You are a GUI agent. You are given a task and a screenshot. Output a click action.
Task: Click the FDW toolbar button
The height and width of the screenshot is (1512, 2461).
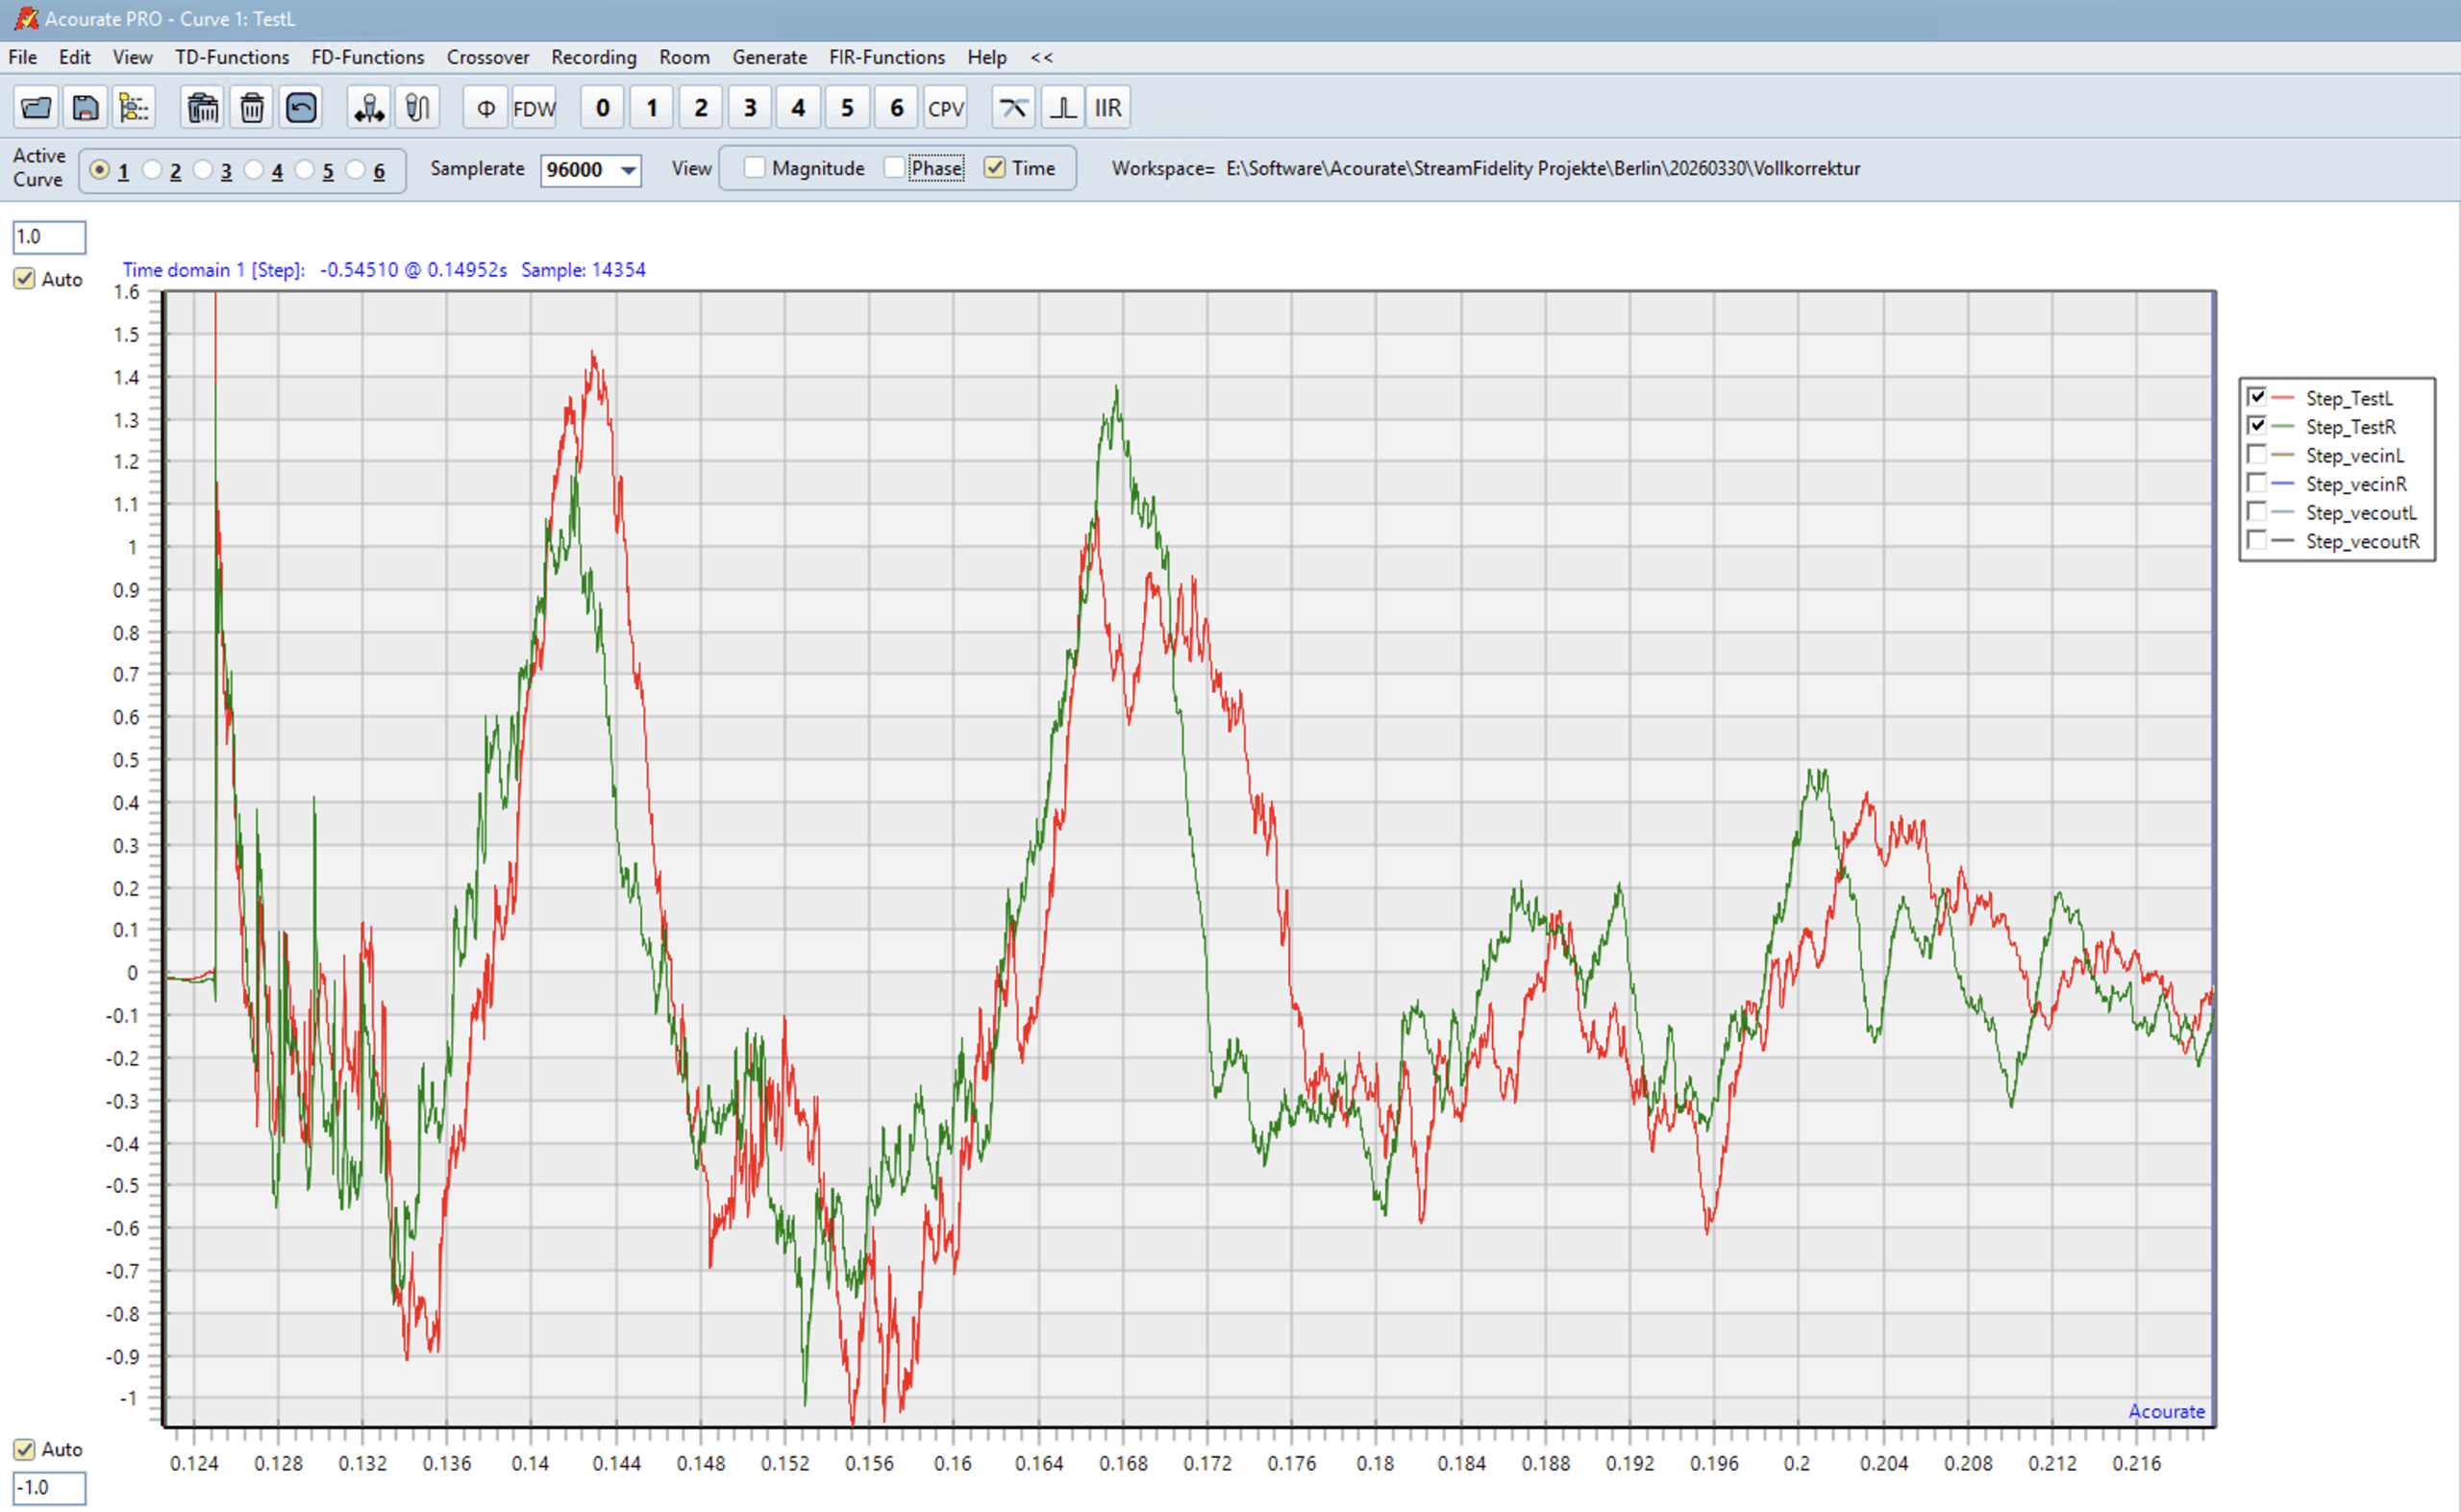point(534,107)
